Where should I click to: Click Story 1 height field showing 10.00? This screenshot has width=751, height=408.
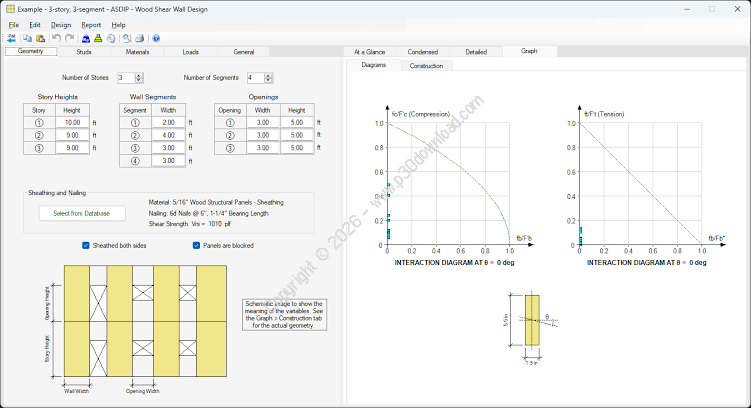pyautogui.click(x=72, y=123)
